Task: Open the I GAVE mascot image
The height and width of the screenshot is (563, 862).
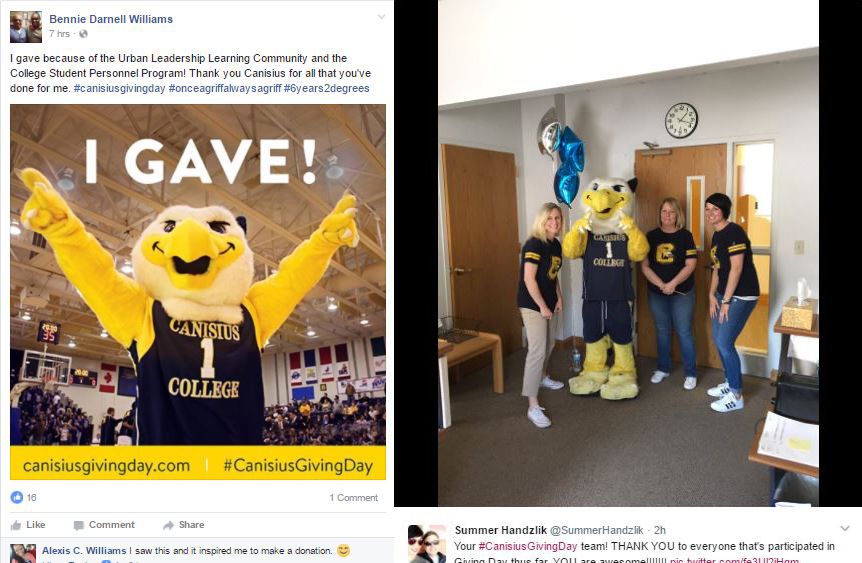Action: (198, 292)
